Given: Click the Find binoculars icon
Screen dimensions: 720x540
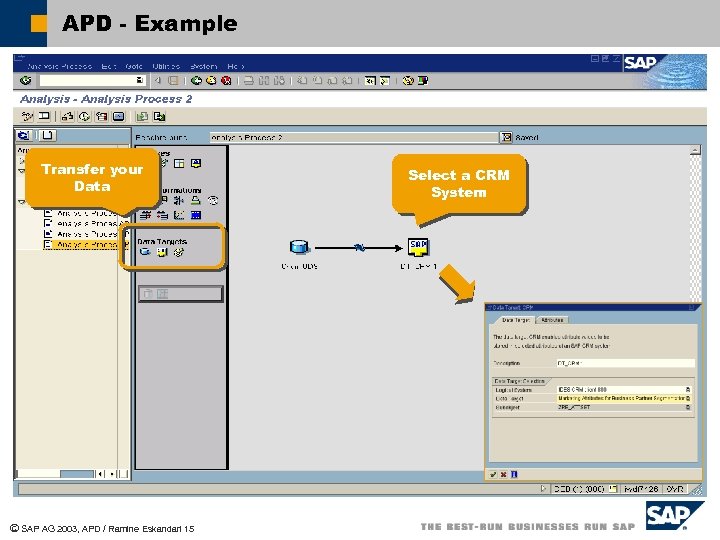Looking at the screenshot, I should [264, 81].
